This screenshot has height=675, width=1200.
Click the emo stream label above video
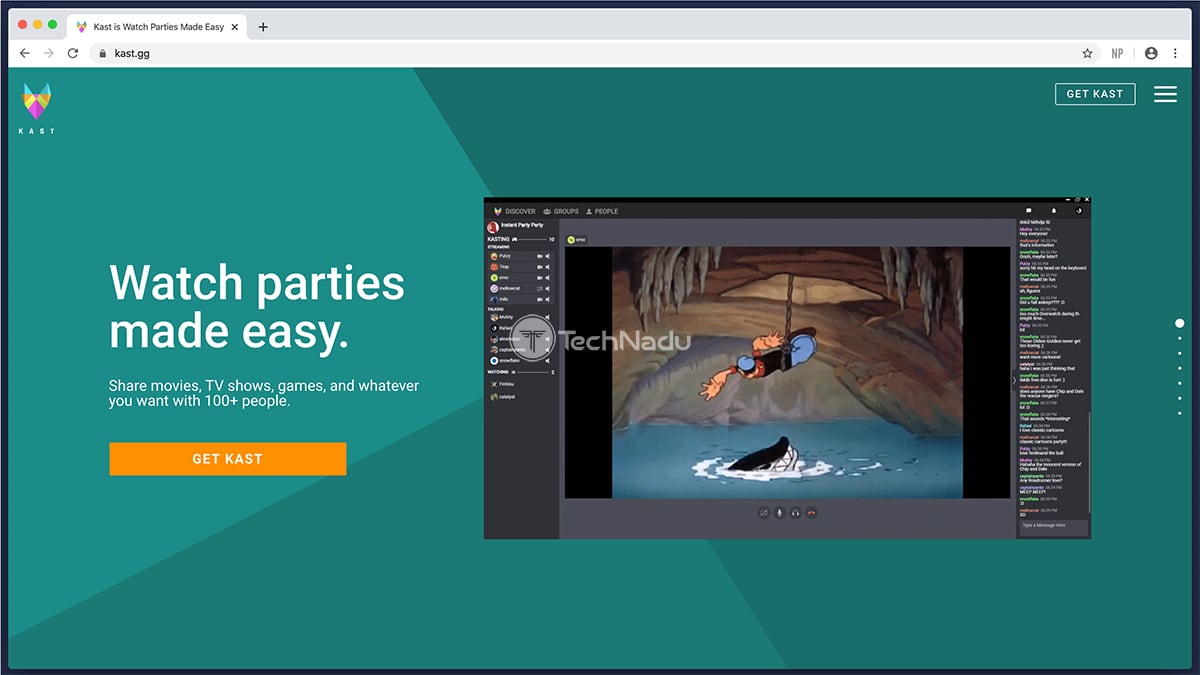576,239
